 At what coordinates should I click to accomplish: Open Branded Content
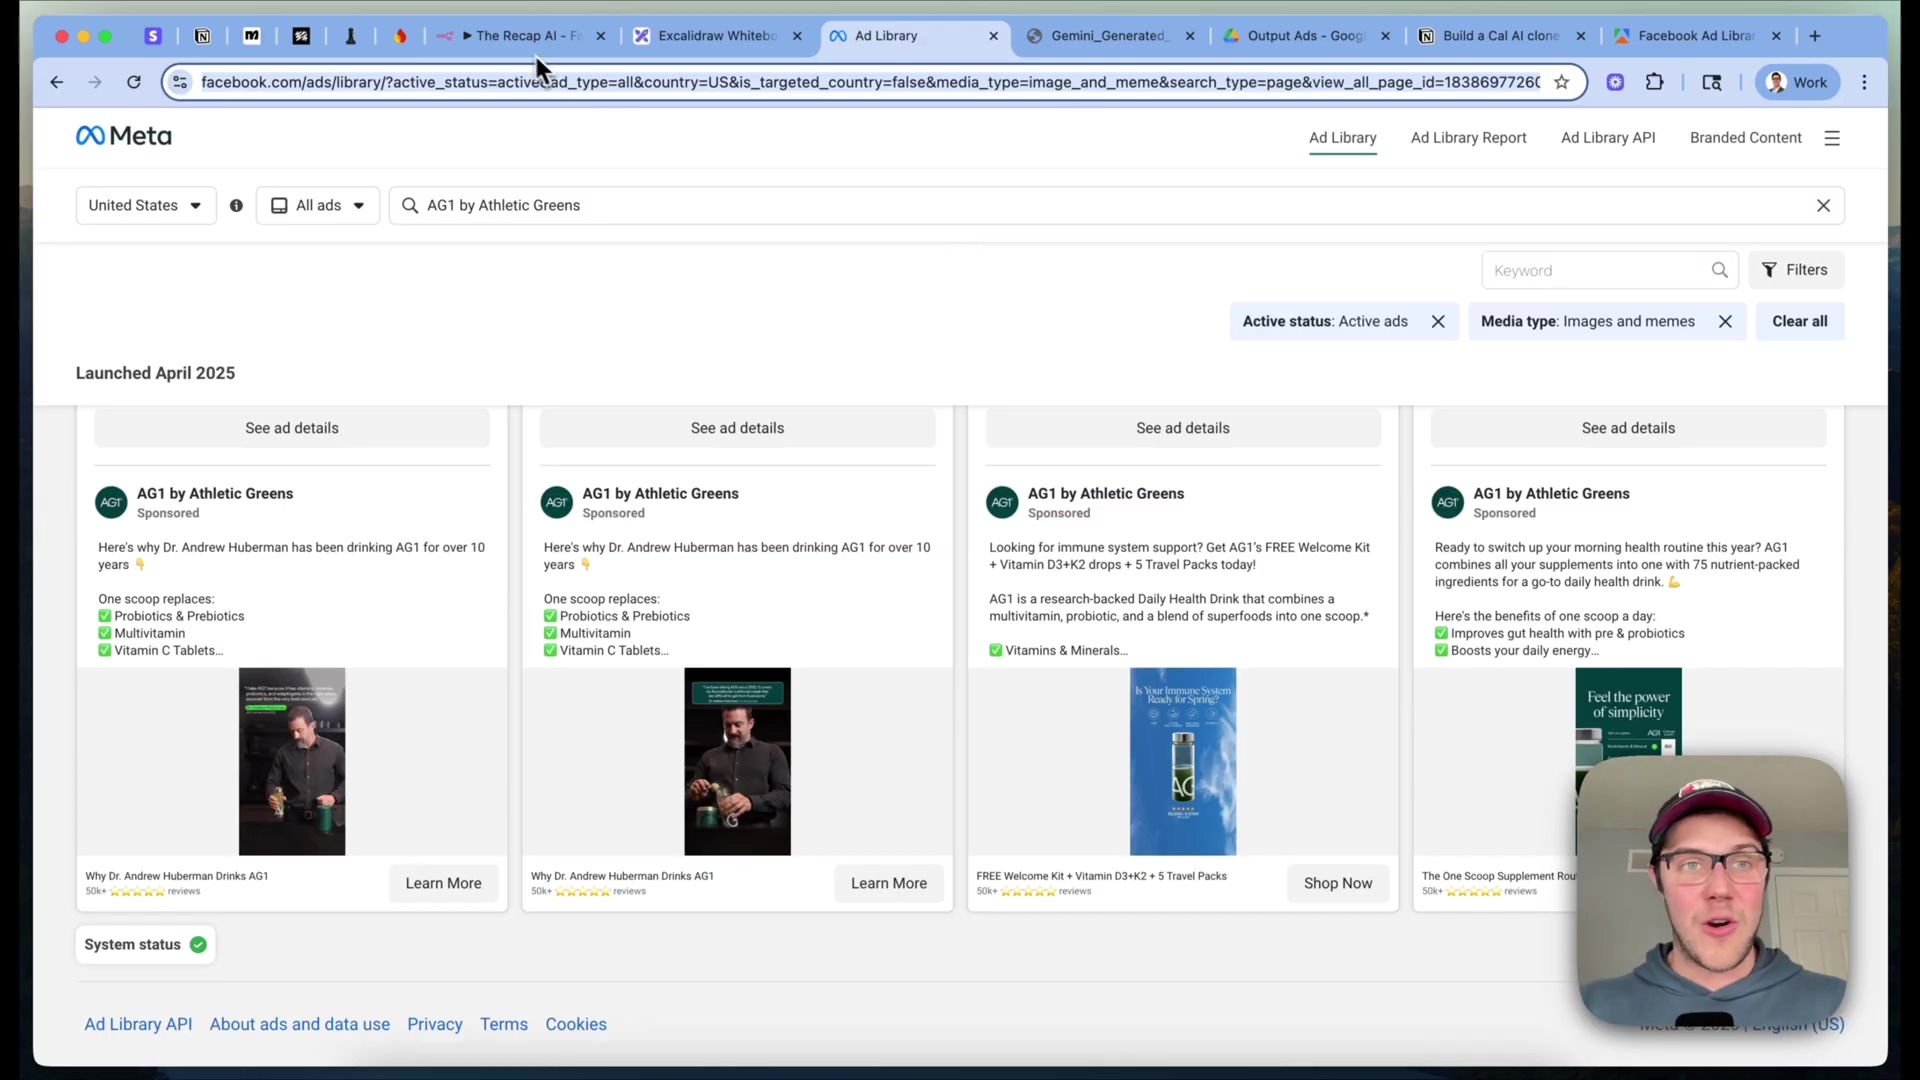pyautogui.click(x=1745, y=138)
